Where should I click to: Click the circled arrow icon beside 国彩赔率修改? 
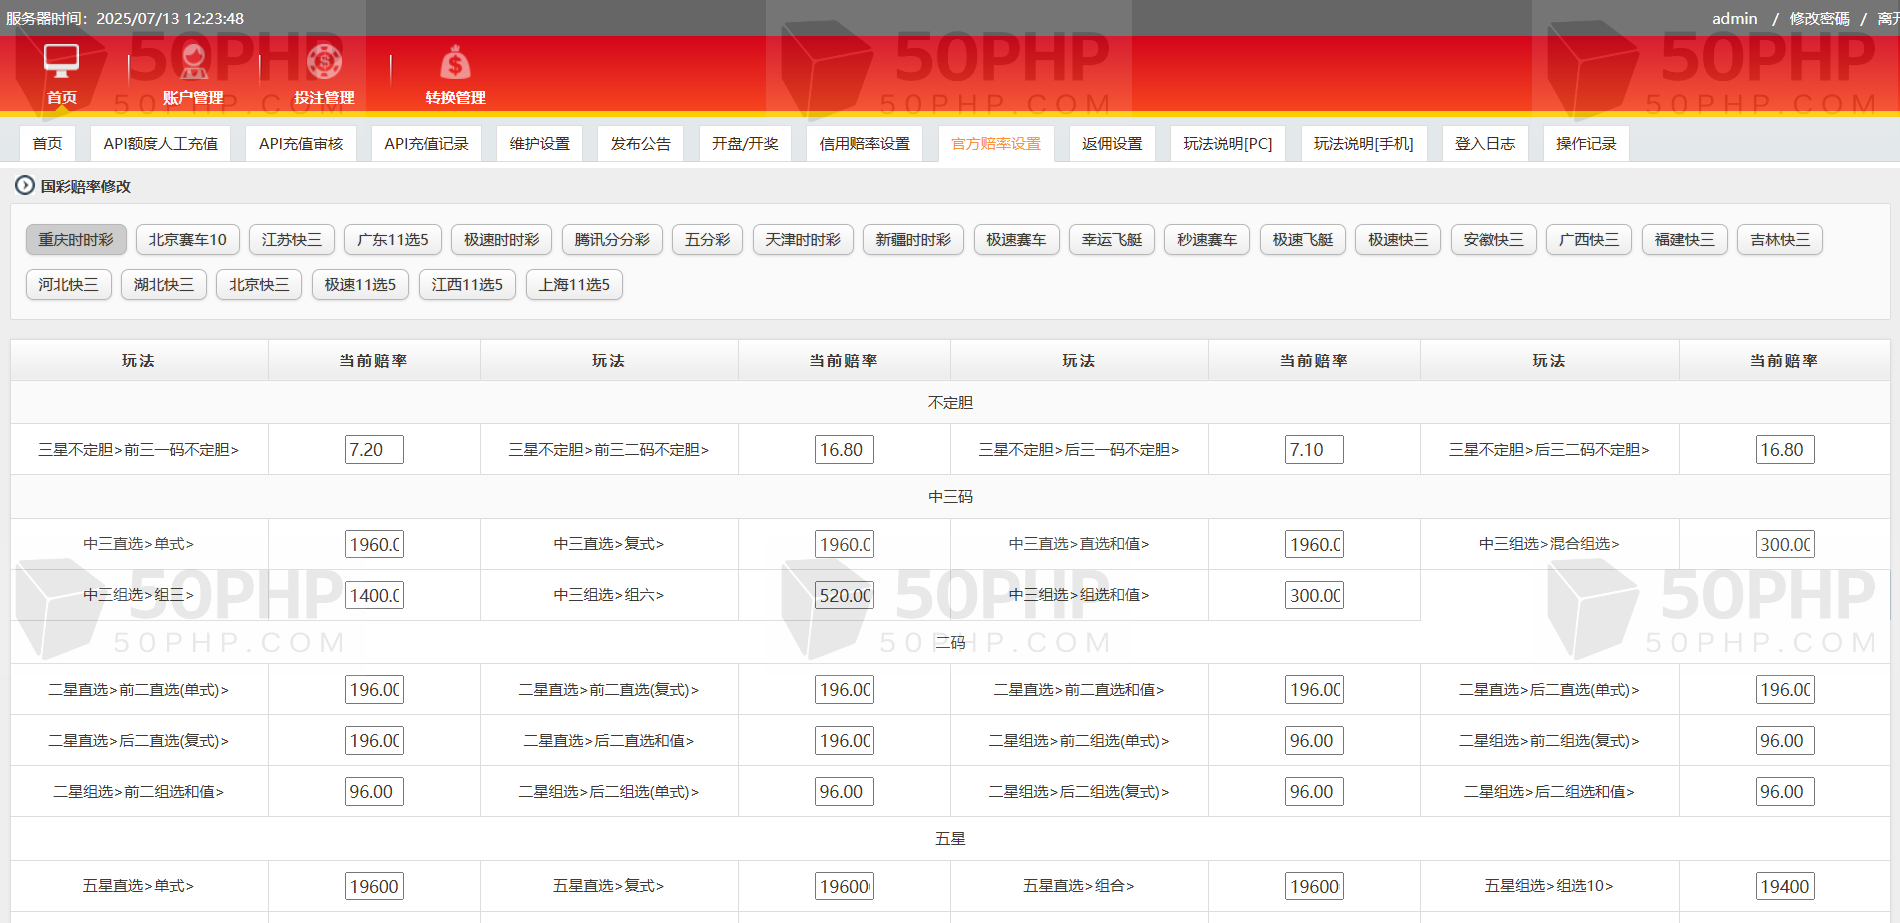24,185
